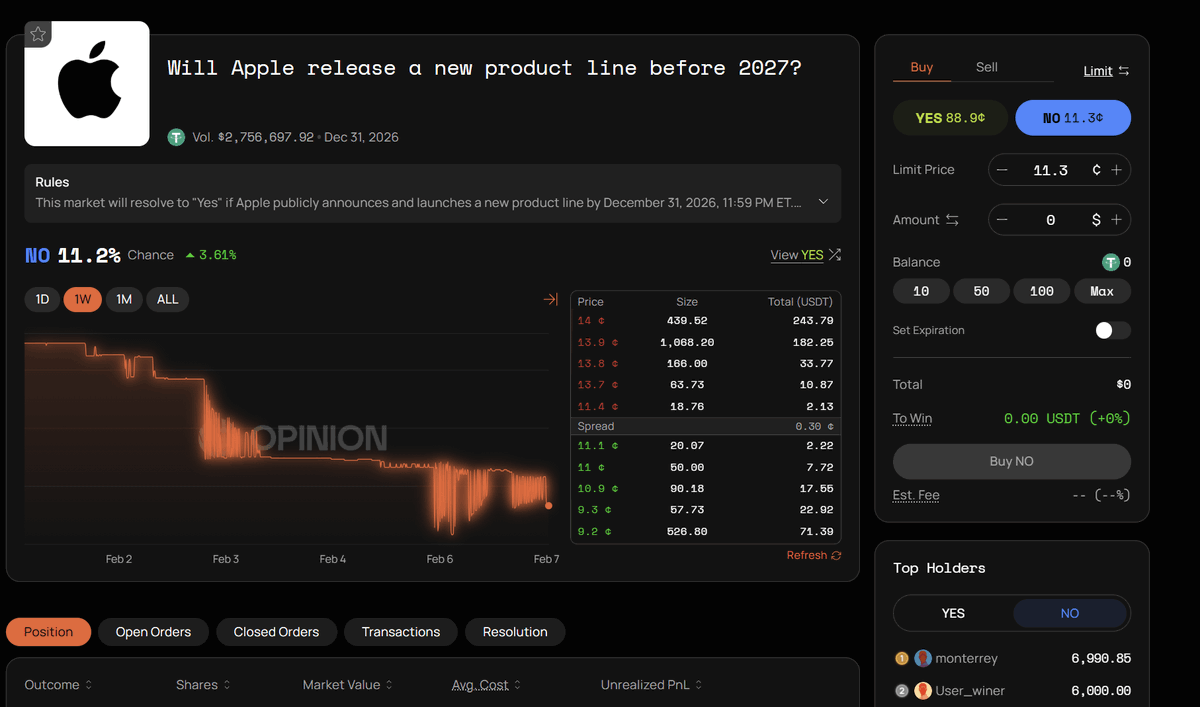Show YES top holders

point(953,613)
